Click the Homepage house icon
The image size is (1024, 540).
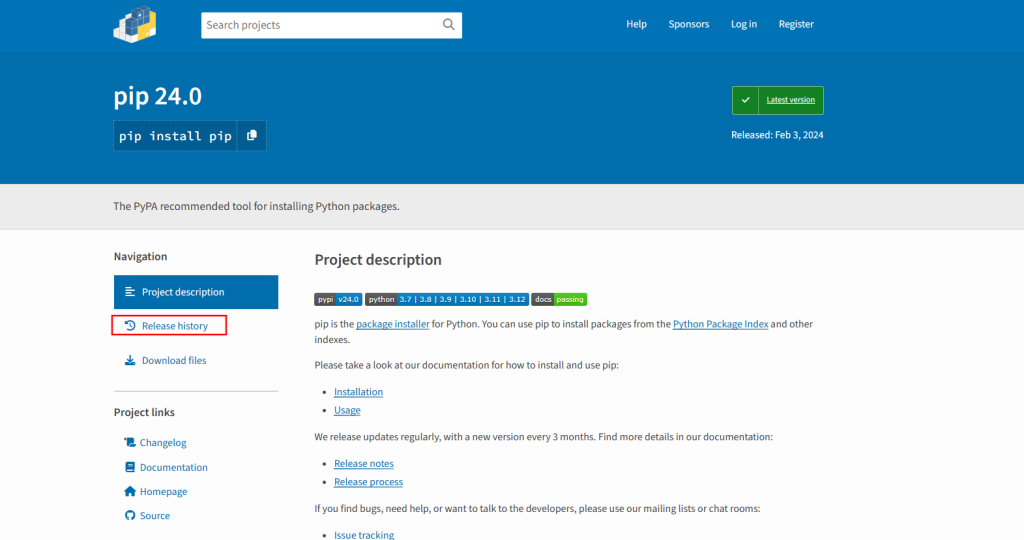click(130, 491)
